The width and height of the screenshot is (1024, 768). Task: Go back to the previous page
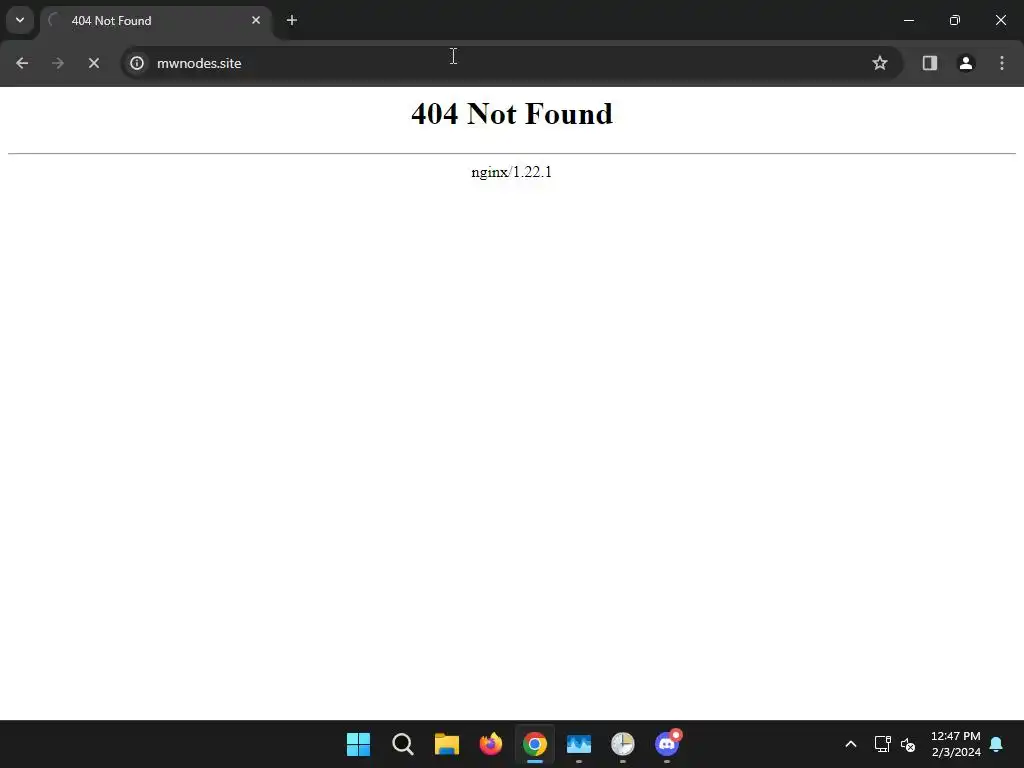(22, 63)
